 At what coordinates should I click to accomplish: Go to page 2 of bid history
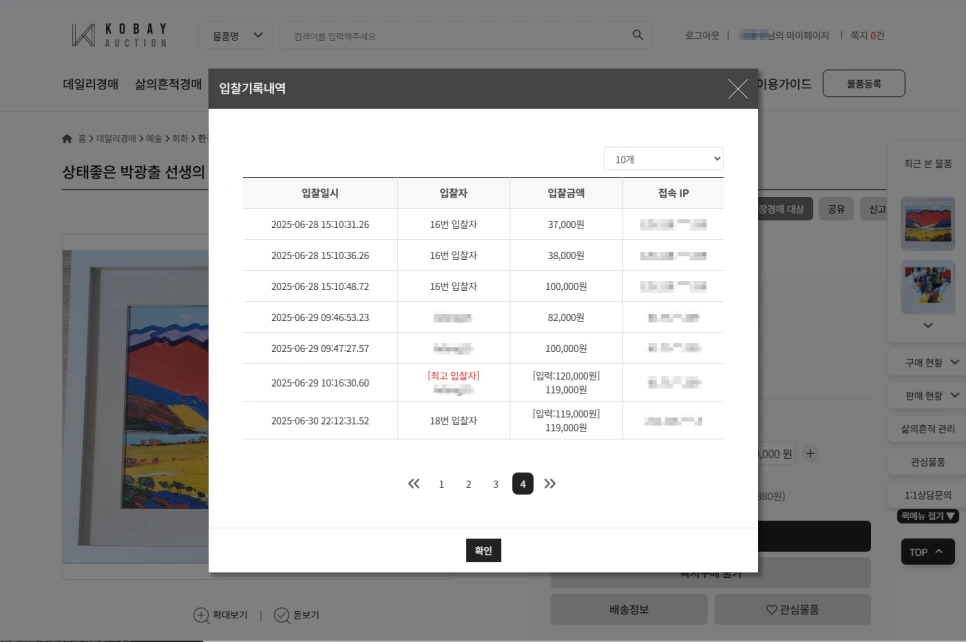tap(468, 484)
